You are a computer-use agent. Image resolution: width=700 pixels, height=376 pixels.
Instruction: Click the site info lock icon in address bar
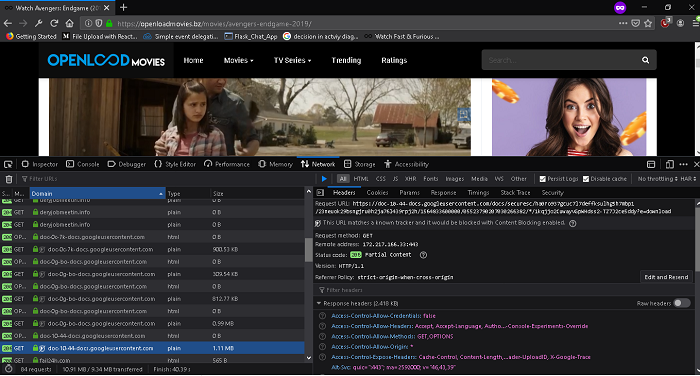pos(109,23)
